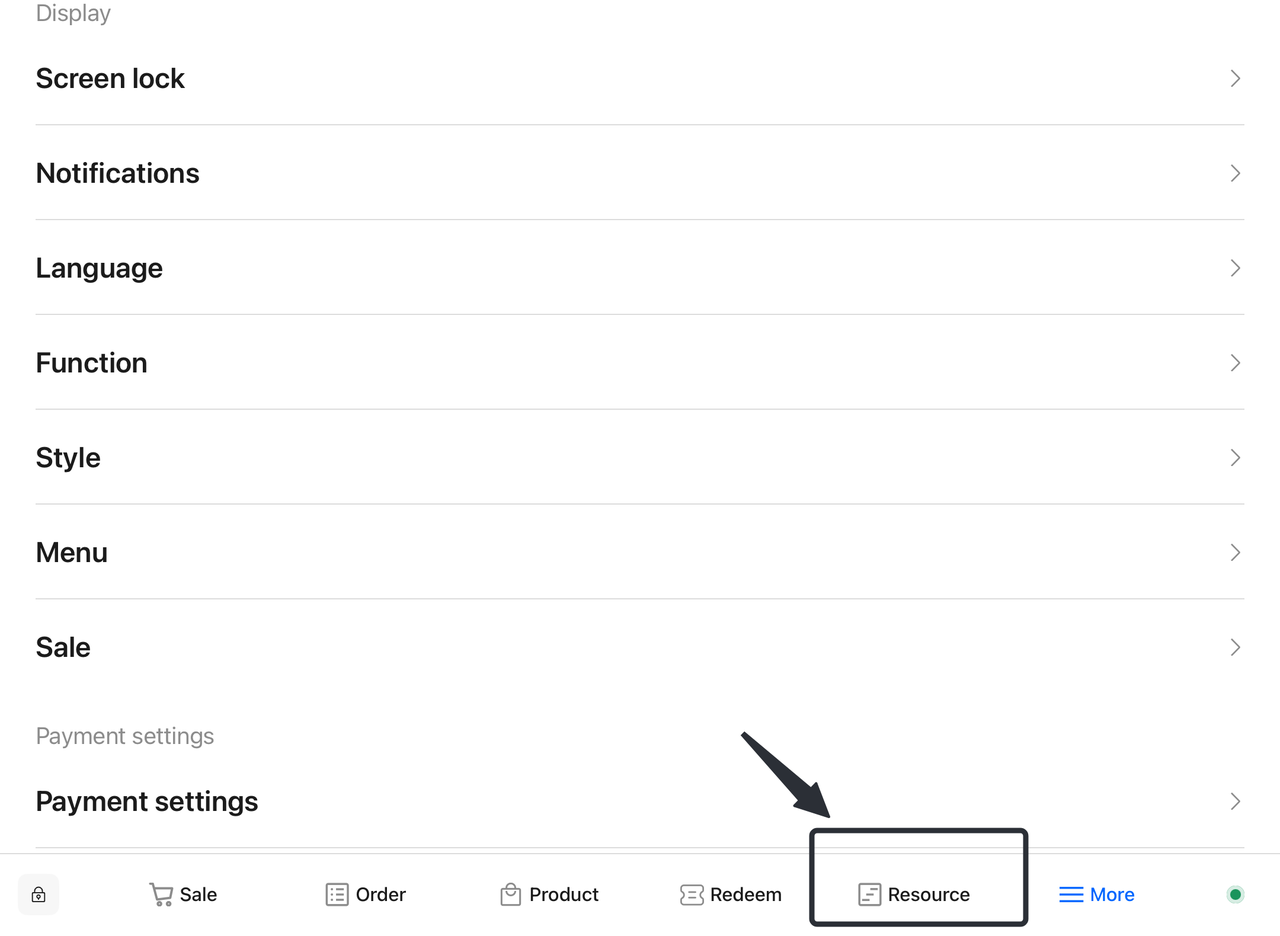Viewport: 1280px width, 936px height.
Task: Open the Sale cart icon tab
Action: click(x=161, y=895)
